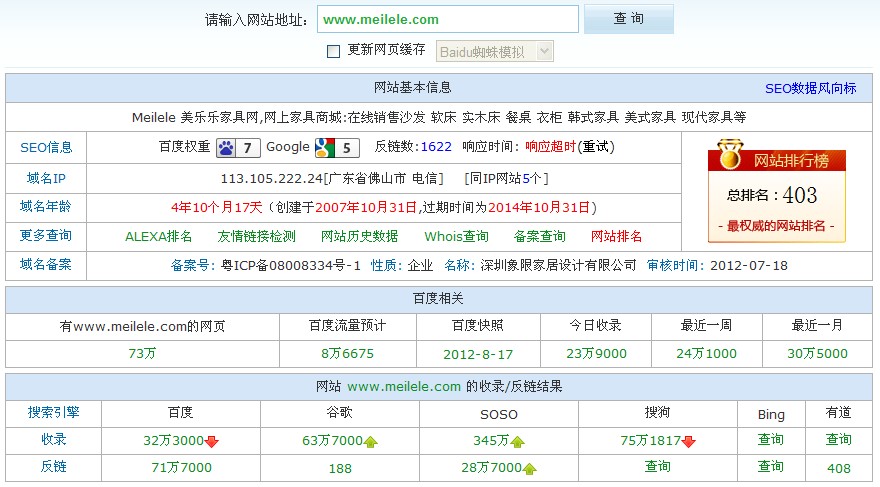Viewport: 880px width, 487px height.
Task: Enable the 更新网页缓存 checkbox
Action: click(334, 51)
